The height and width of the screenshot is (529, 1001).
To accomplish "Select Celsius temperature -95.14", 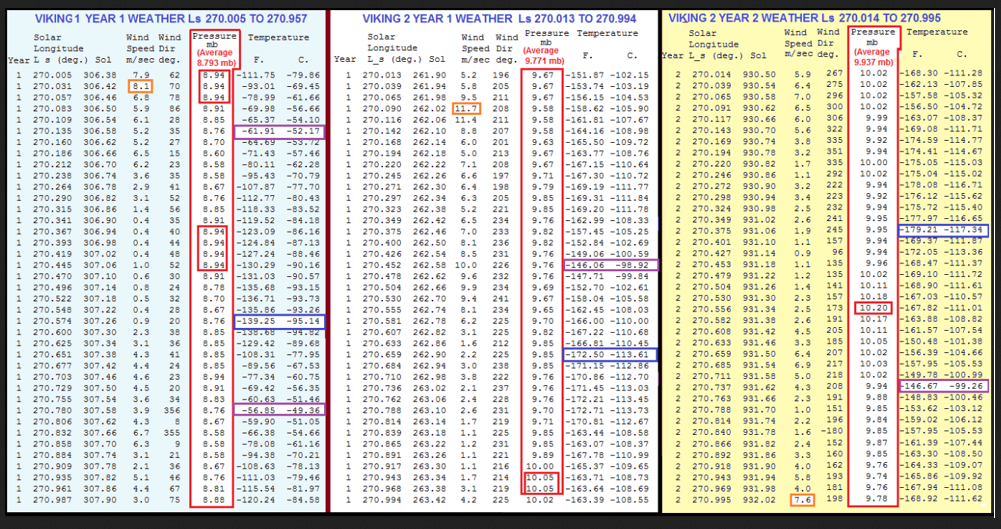I will coord(303,322).
